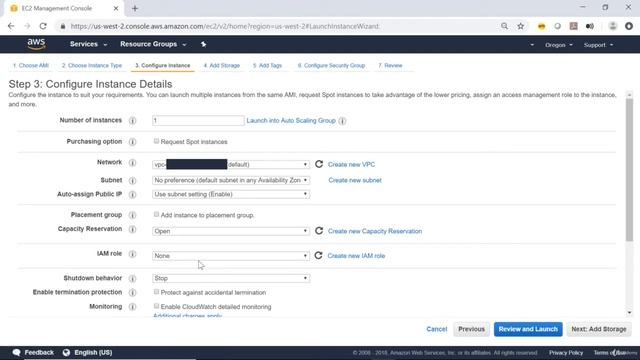The width and height of the screenshot is (640, 360).
Task: Click the page vertical scrollbar thumb
Action: (629, 169)
